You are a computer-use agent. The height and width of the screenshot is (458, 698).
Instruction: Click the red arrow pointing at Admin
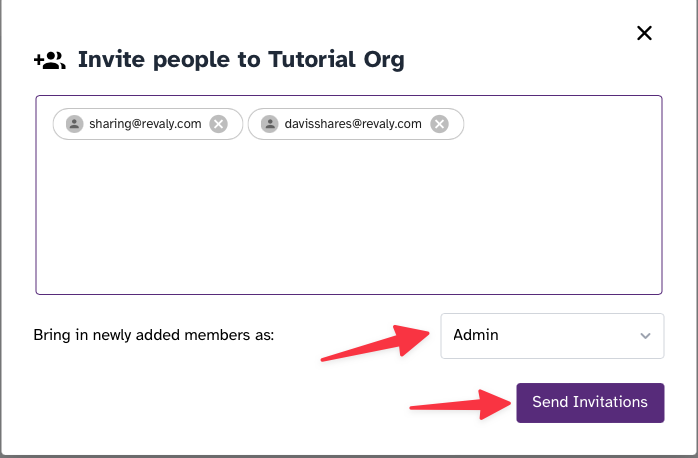(375, 342)
